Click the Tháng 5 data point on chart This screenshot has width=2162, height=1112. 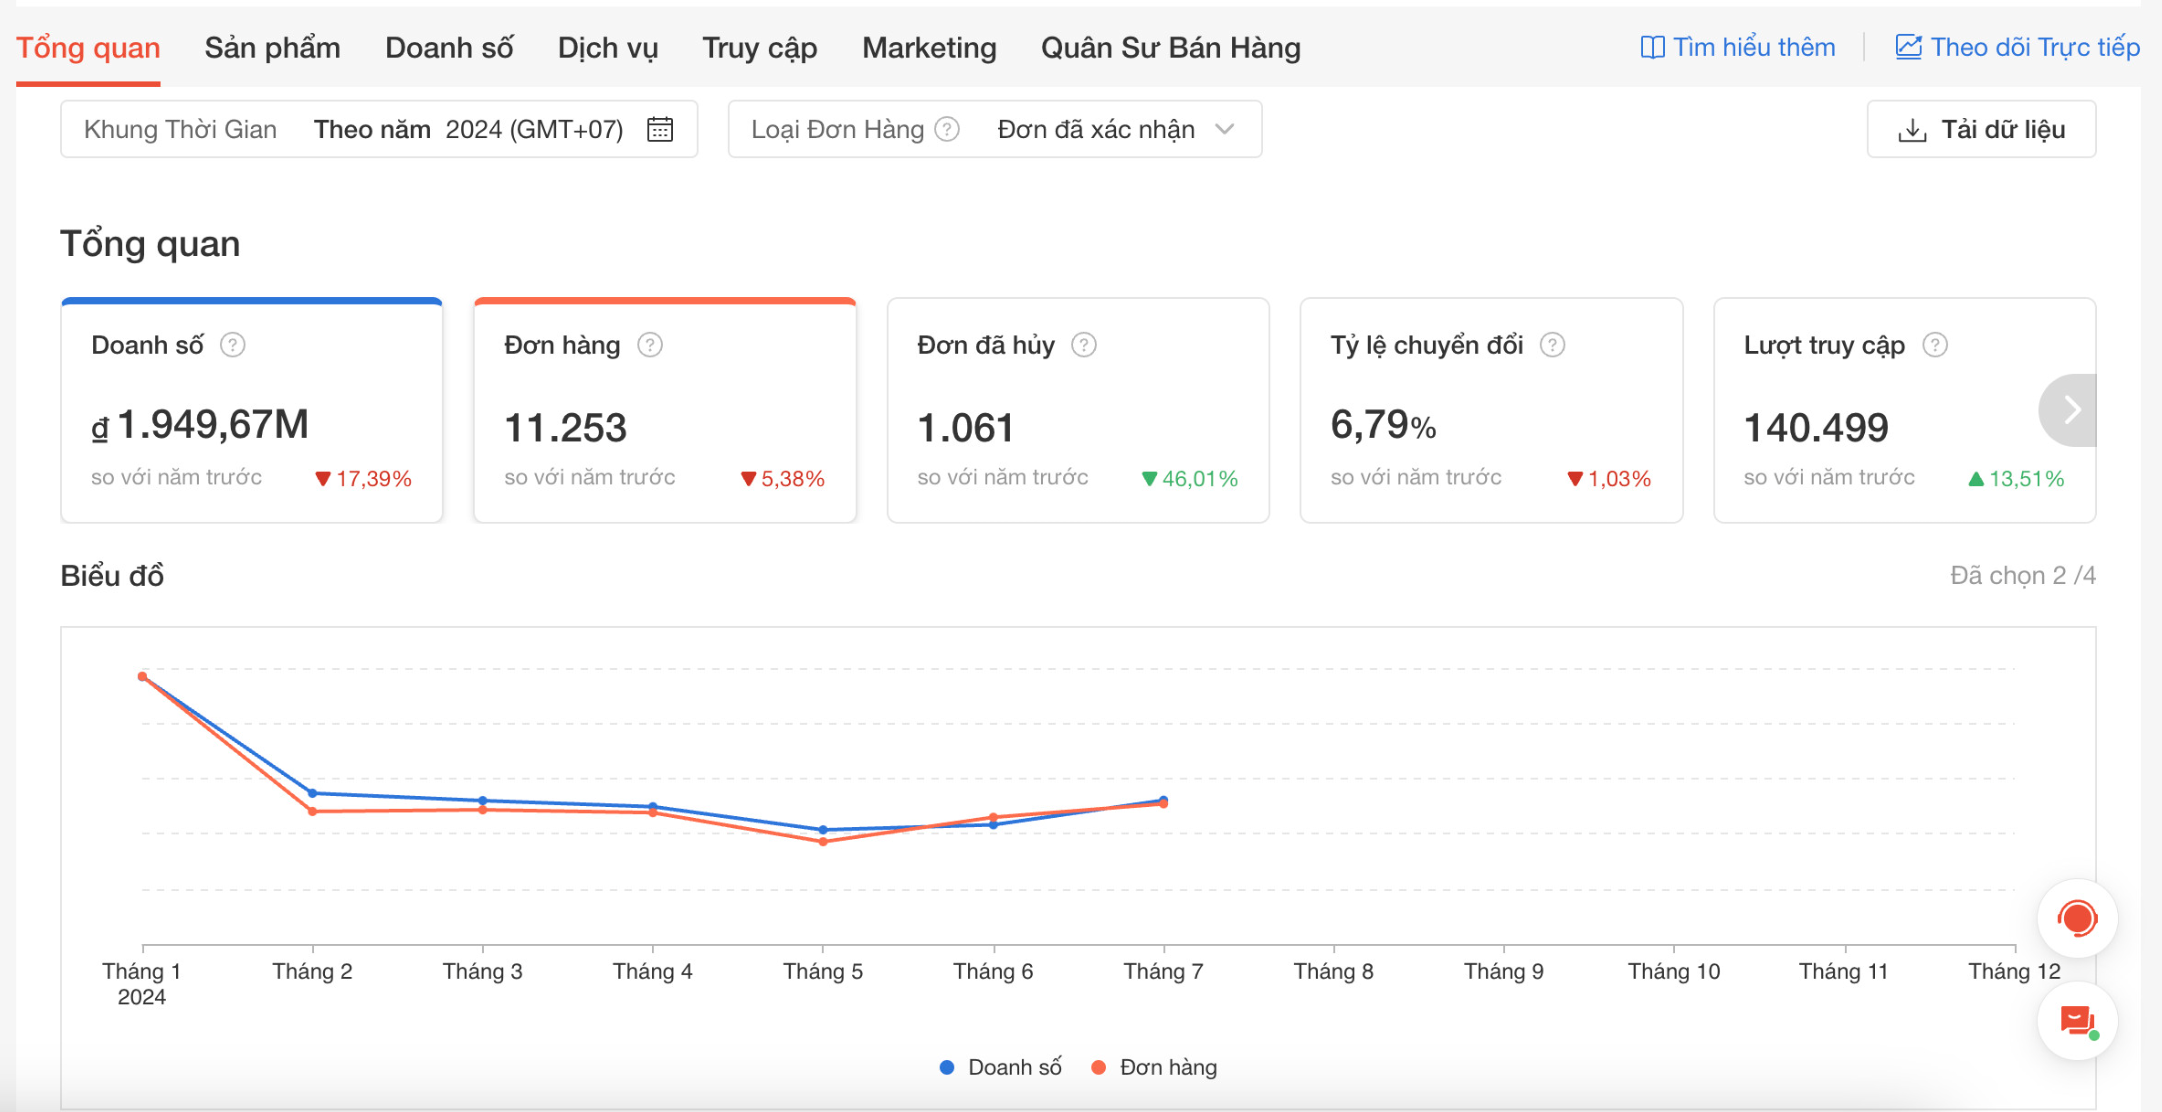coord(823,830)
